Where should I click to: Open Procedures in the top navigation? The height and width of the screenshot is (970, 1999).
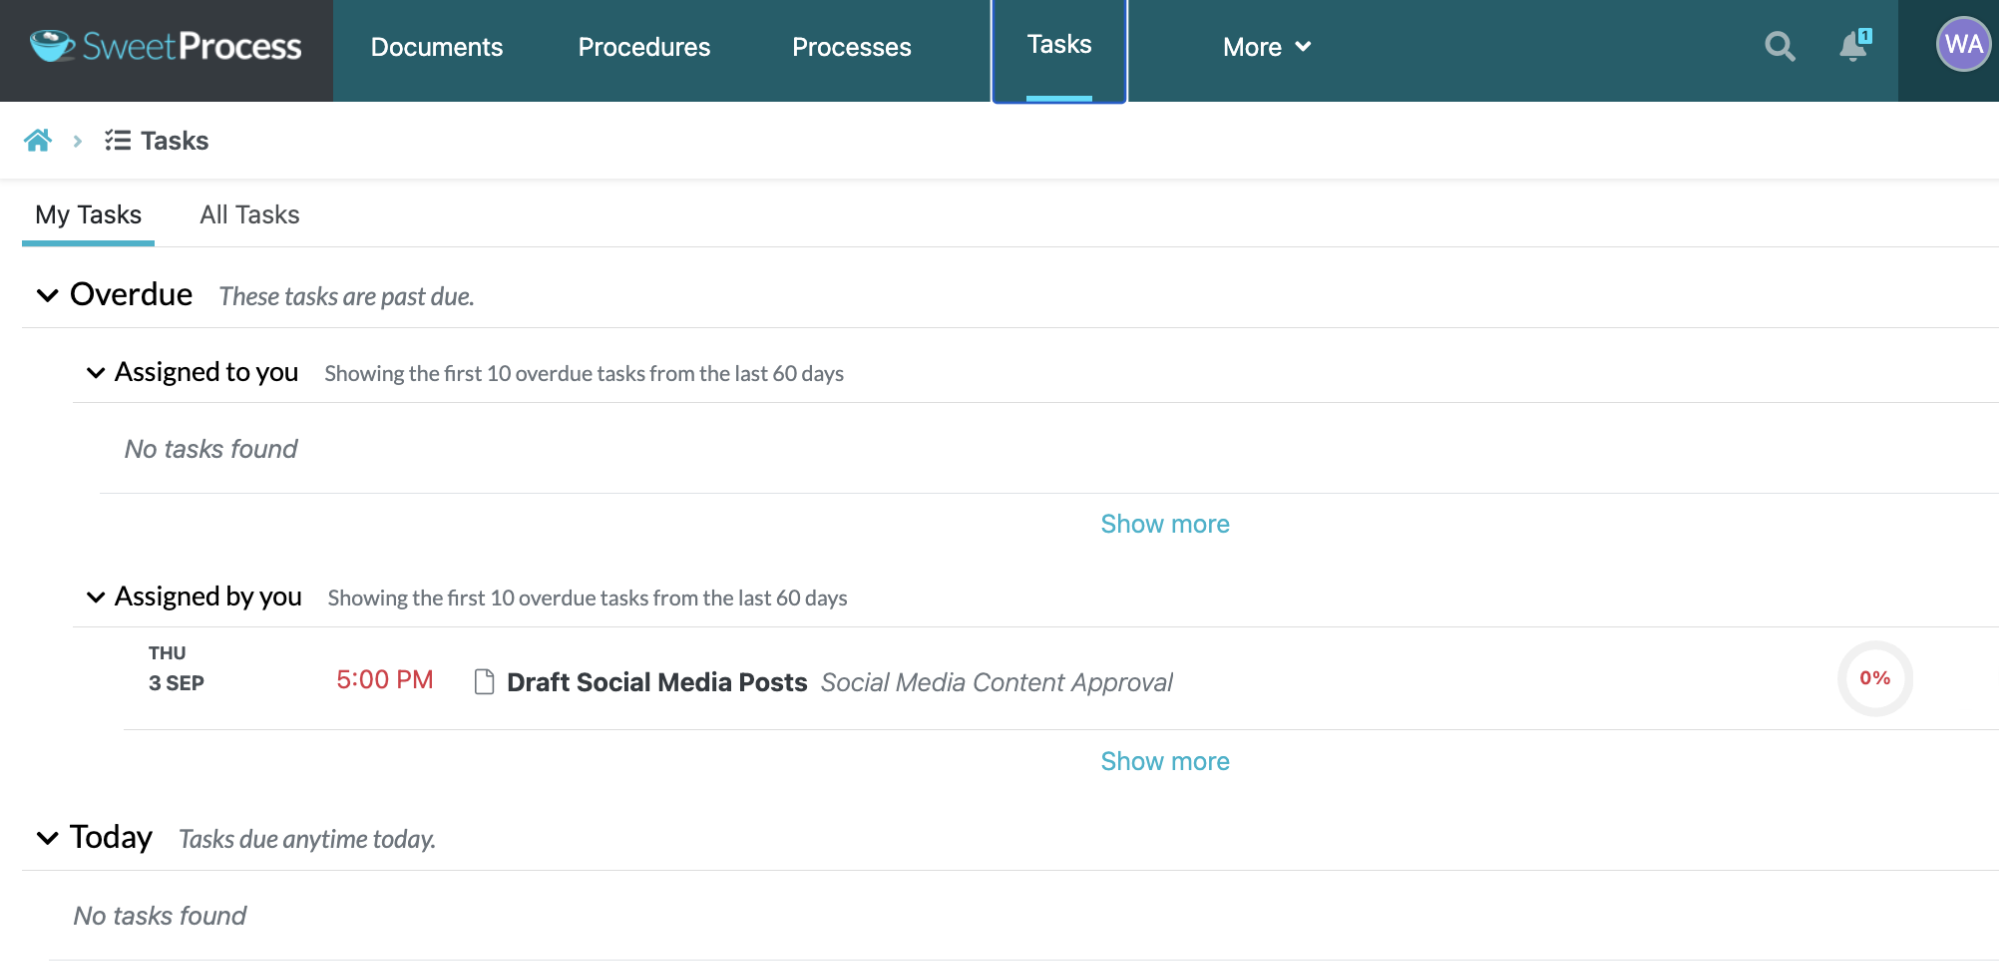(x=644, y=47)
